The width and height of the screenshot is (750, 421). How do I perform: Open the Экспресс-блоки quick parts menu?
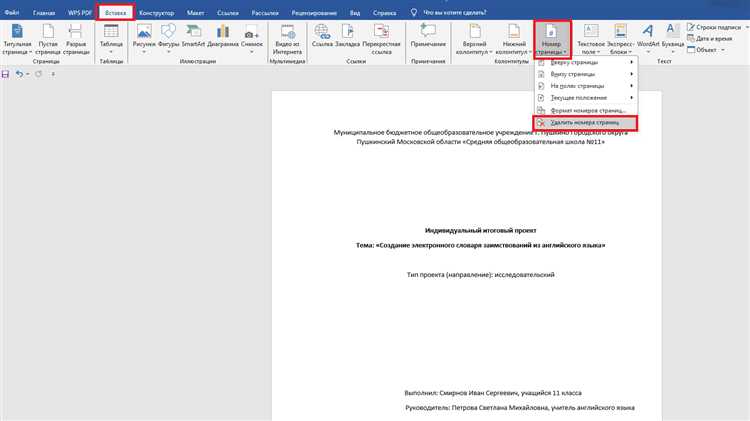620,39
